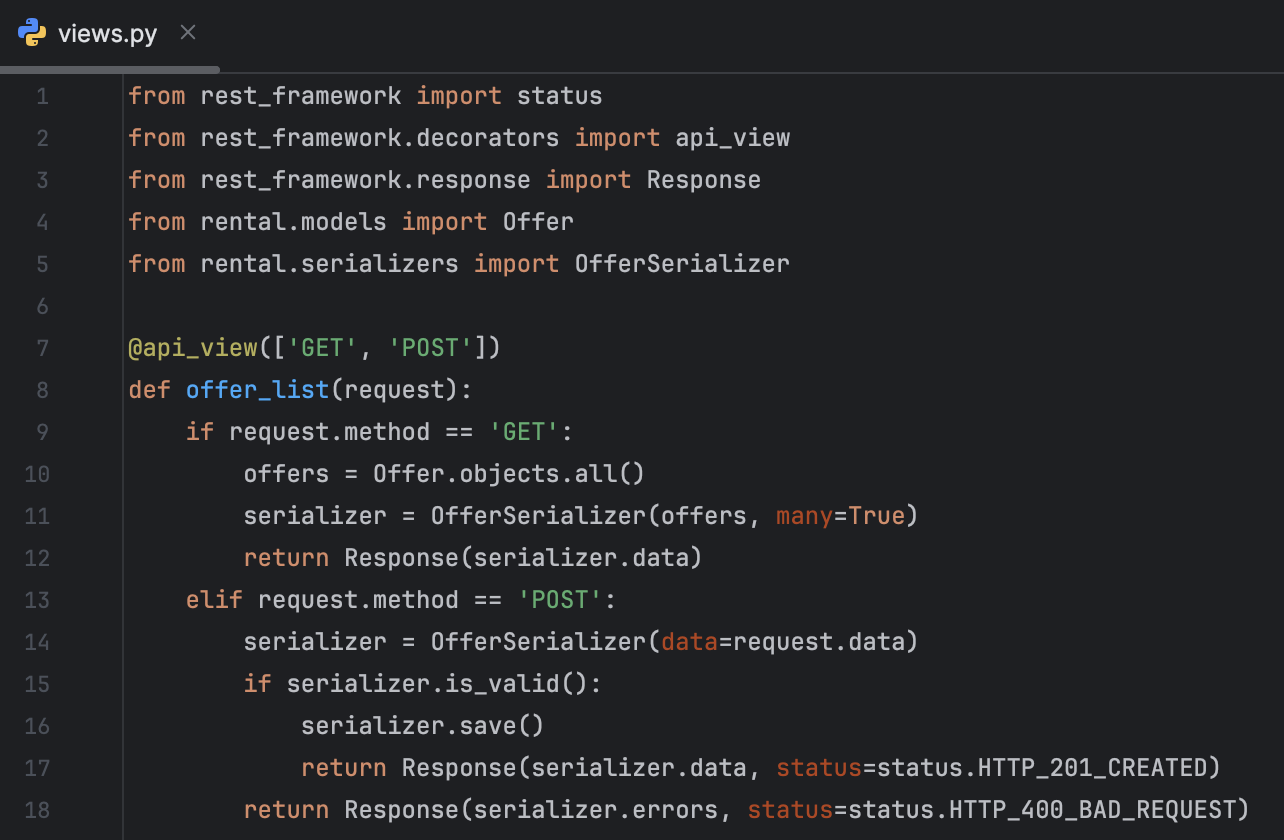Place cursor on the offer_list function name
The image size is (1284, 840).
[257, 389]
